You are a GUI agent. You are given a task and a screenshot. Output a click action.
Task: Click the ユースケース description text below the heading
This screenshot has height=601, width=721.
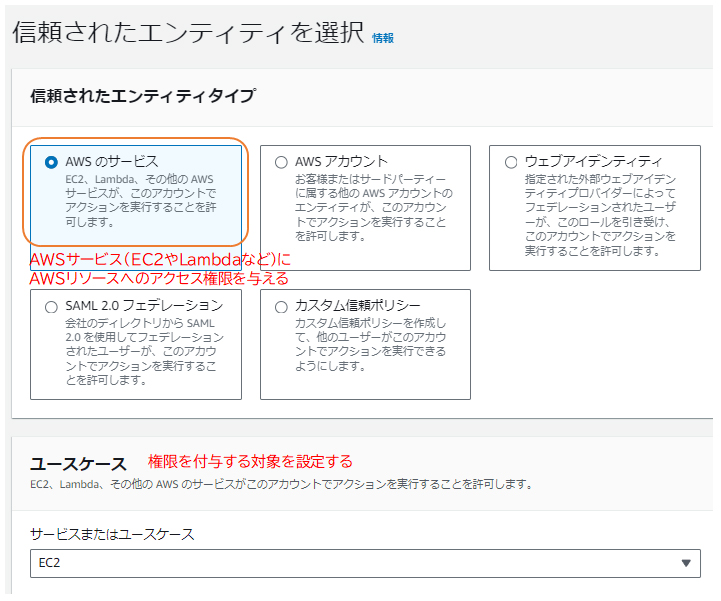pos(280,485)
